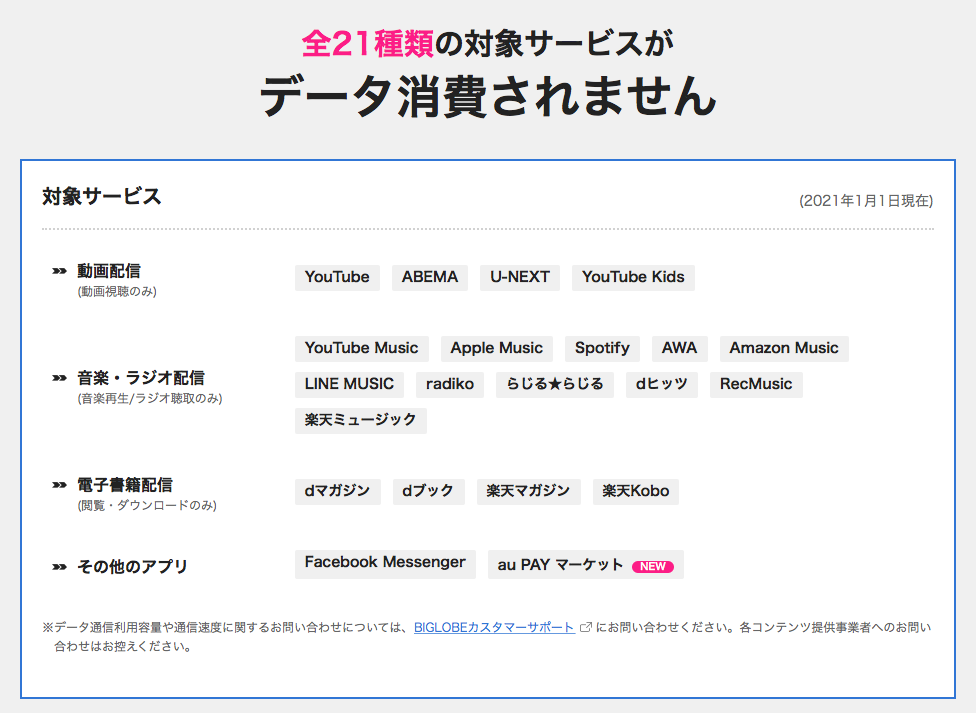976x713 pixels.
Task: Click the 楽天ミュージック tag
Action: tap(361, 420)
